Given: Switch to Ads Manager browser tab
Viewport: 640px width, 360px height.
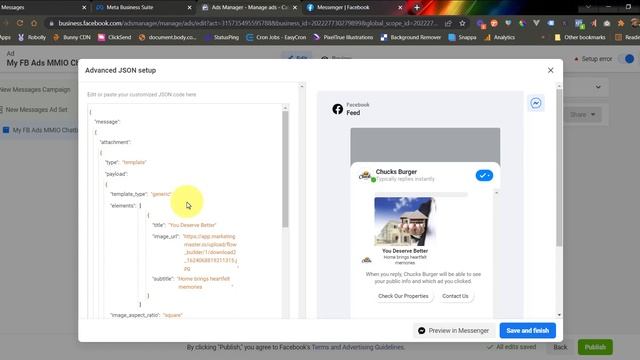Looking at the screenshot, I should coord(249,7).
